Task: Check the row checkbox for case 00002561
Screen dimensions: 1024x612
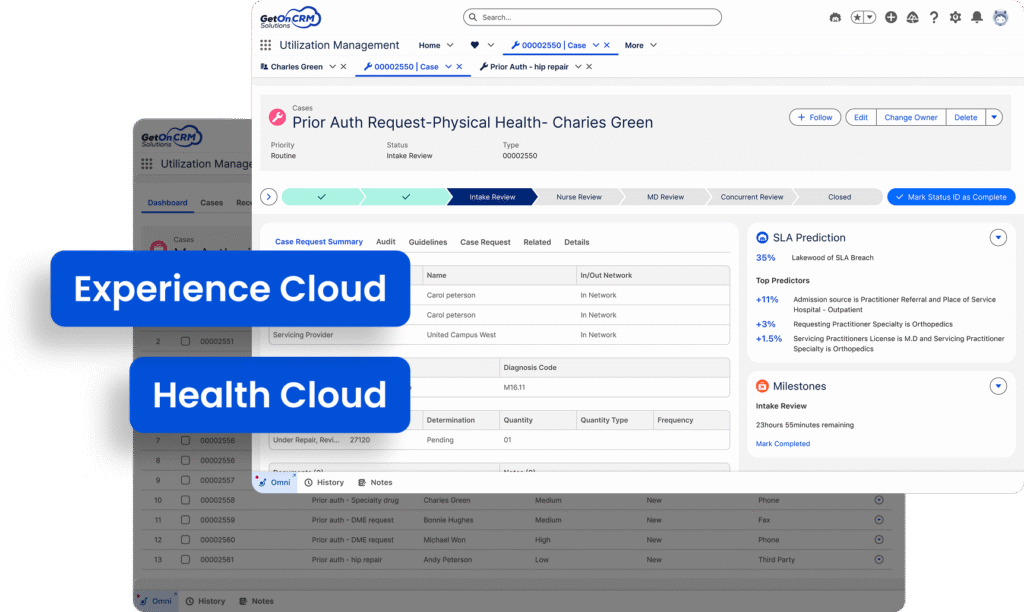Action: point(185,560)
